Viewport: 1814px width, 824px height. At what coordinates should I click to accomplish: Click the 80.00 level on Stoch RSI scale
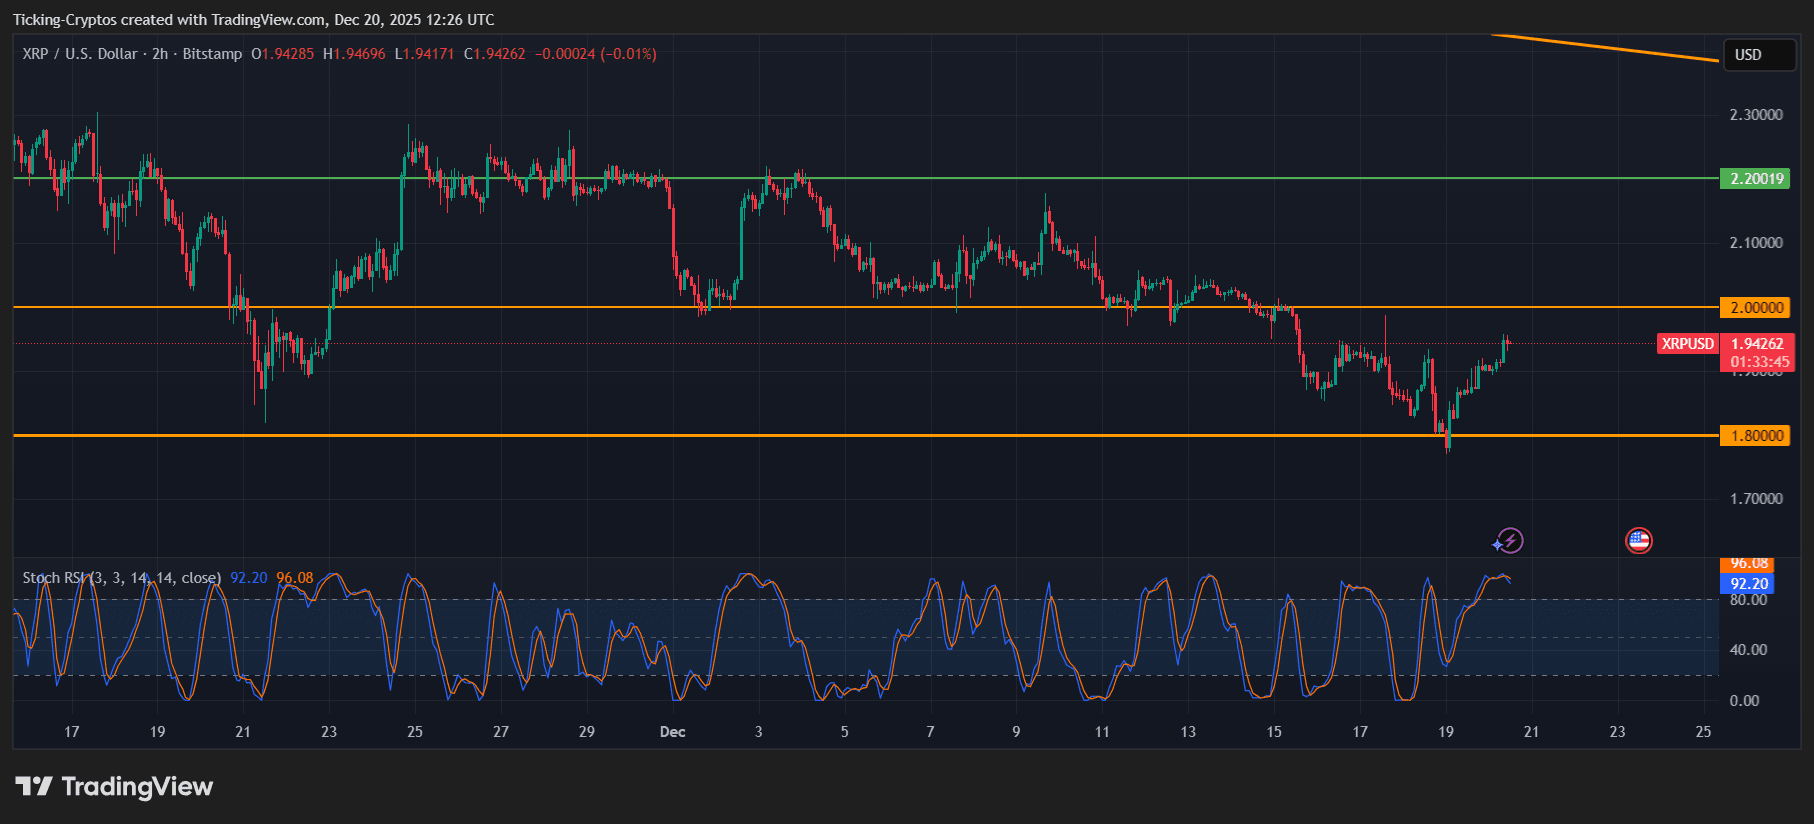tap(1748, 600)
